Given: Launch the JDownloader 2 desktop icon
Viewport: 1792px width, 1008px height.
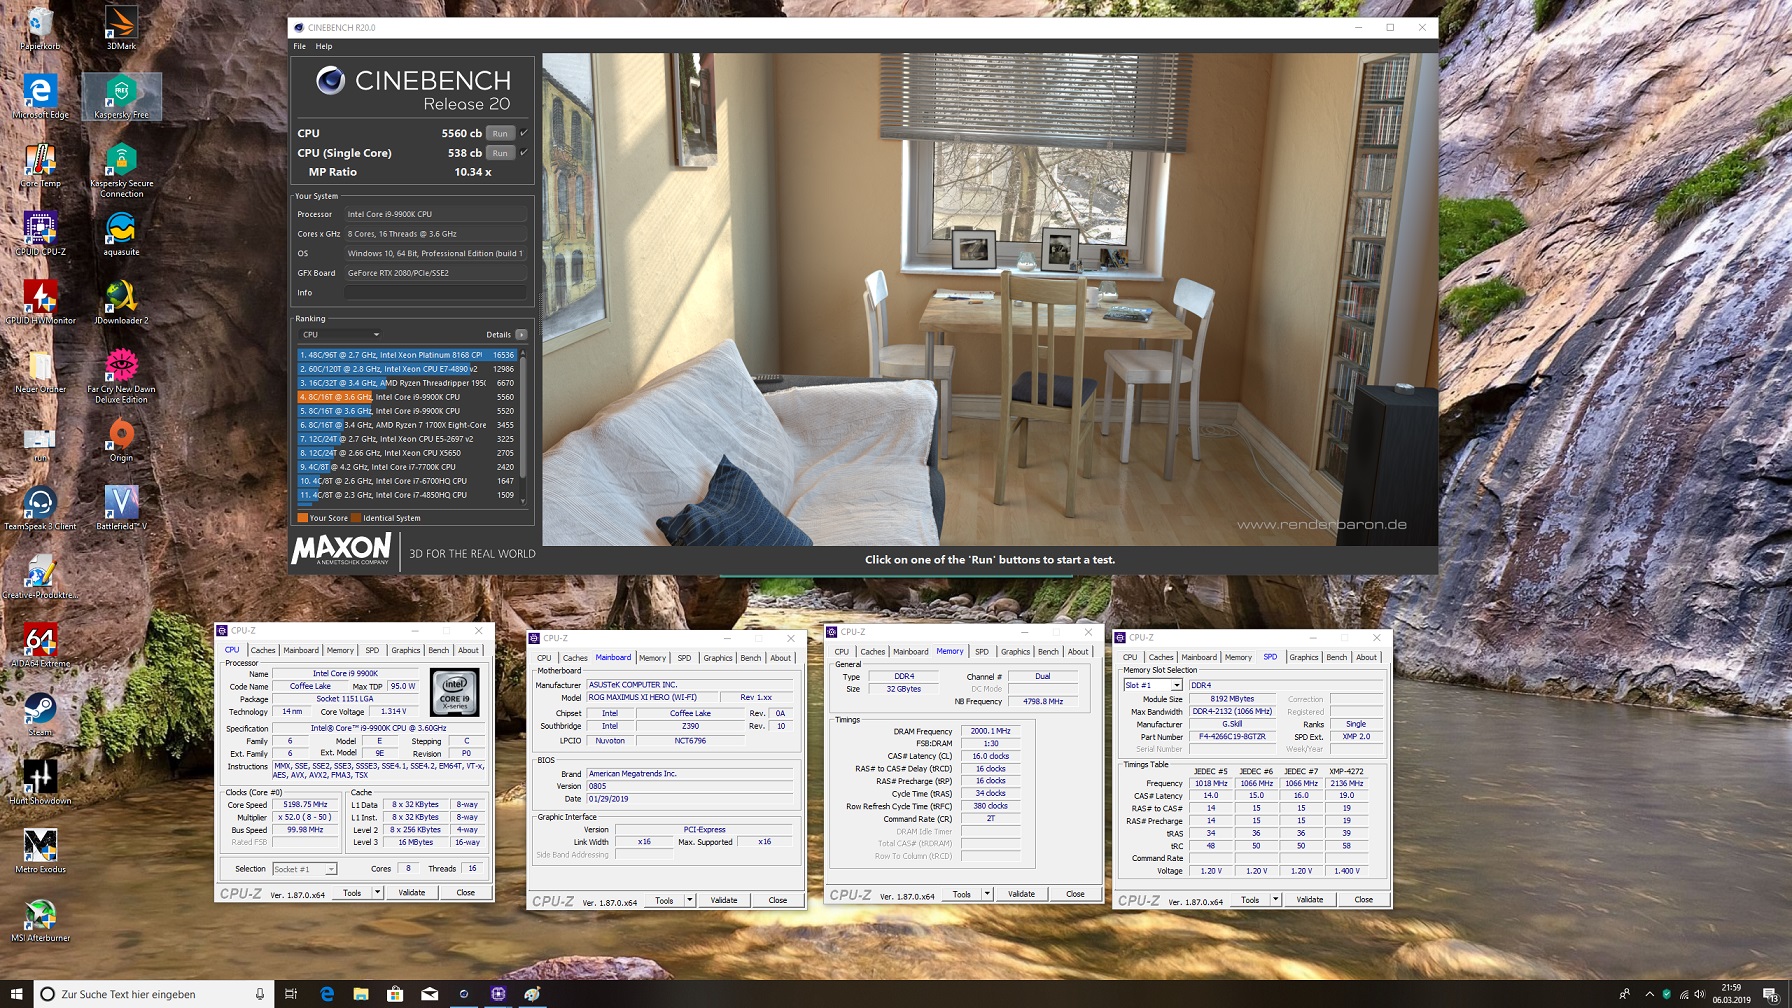Looking at the screenshot, I should (x=121, y=303).
